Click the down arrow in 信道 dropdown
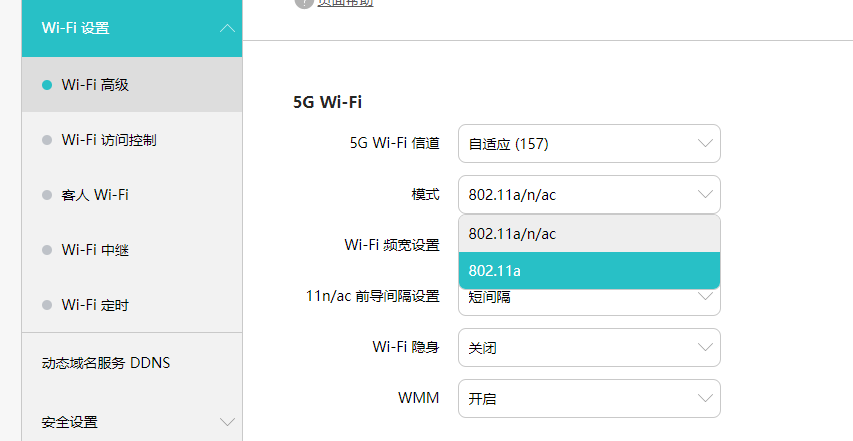This screenshot has width=853, height=441. click(704, 144)
